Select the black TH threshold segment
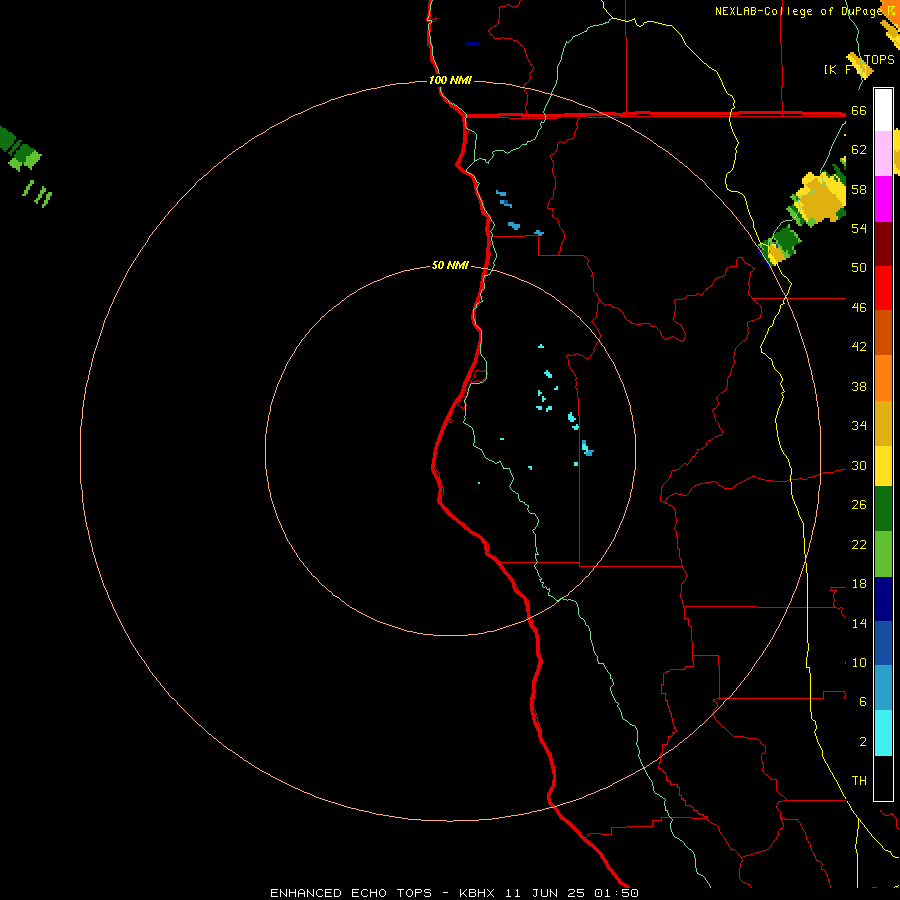 tap(883, 778)
